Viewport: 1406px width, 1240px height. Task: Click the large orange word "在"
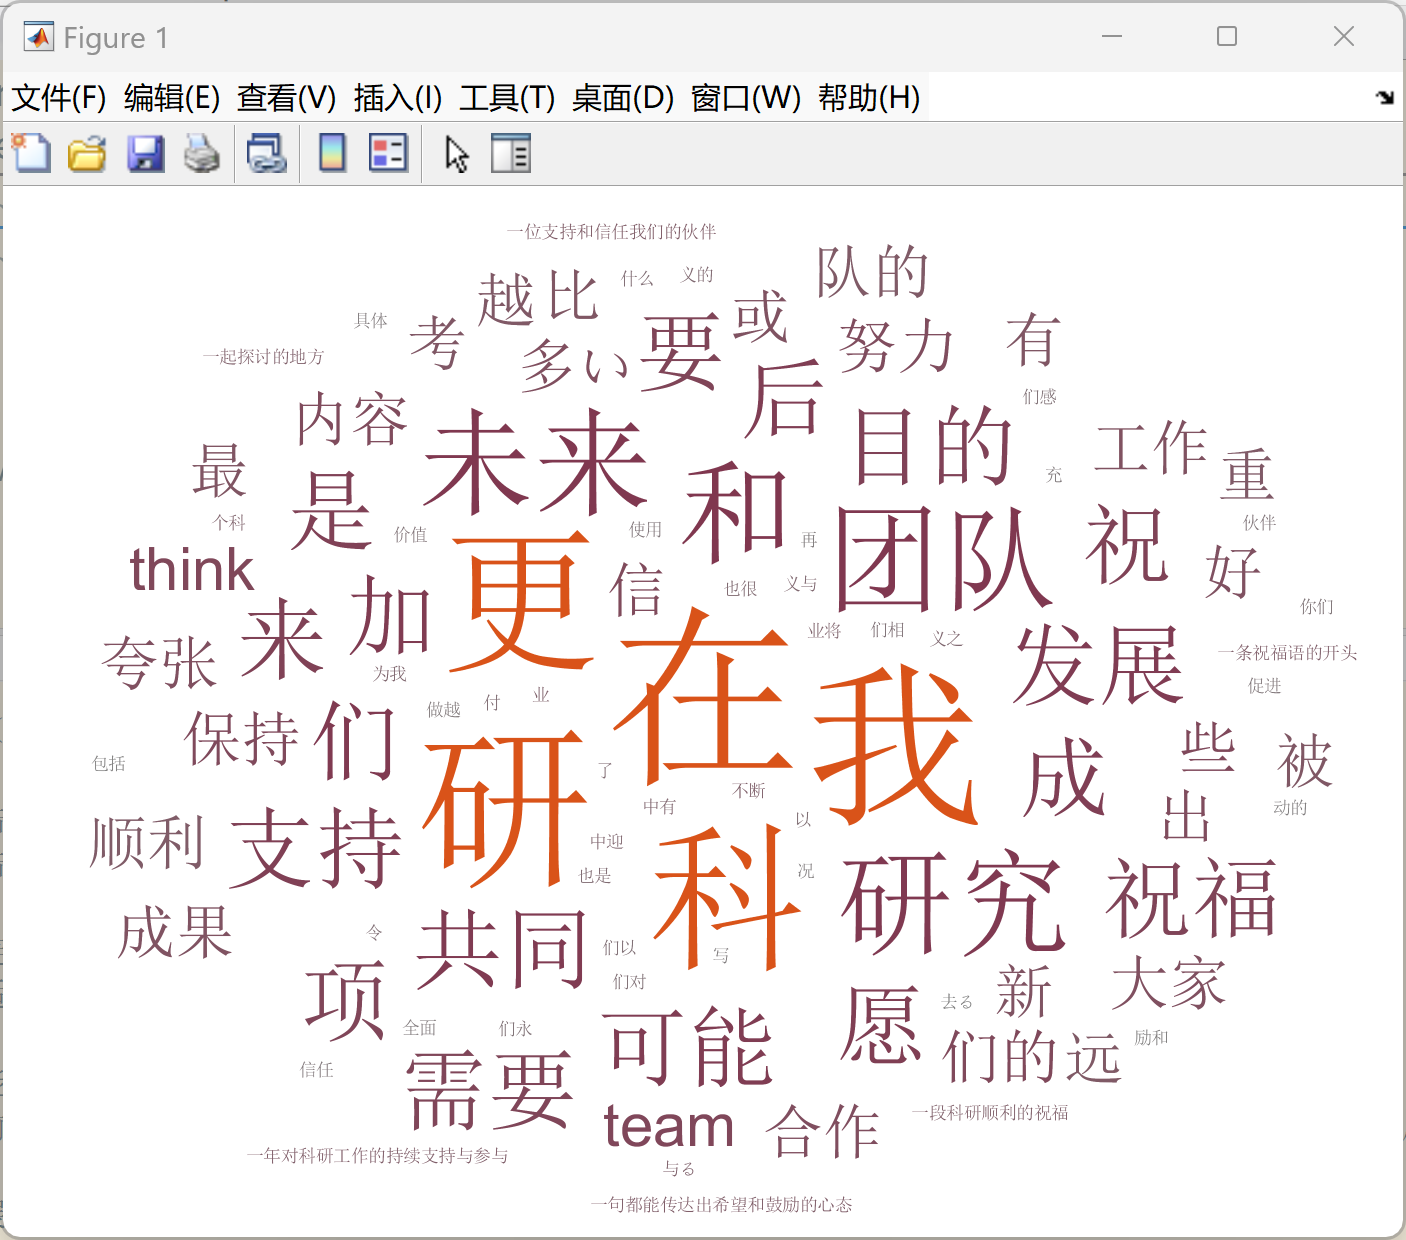click(703, 695)
